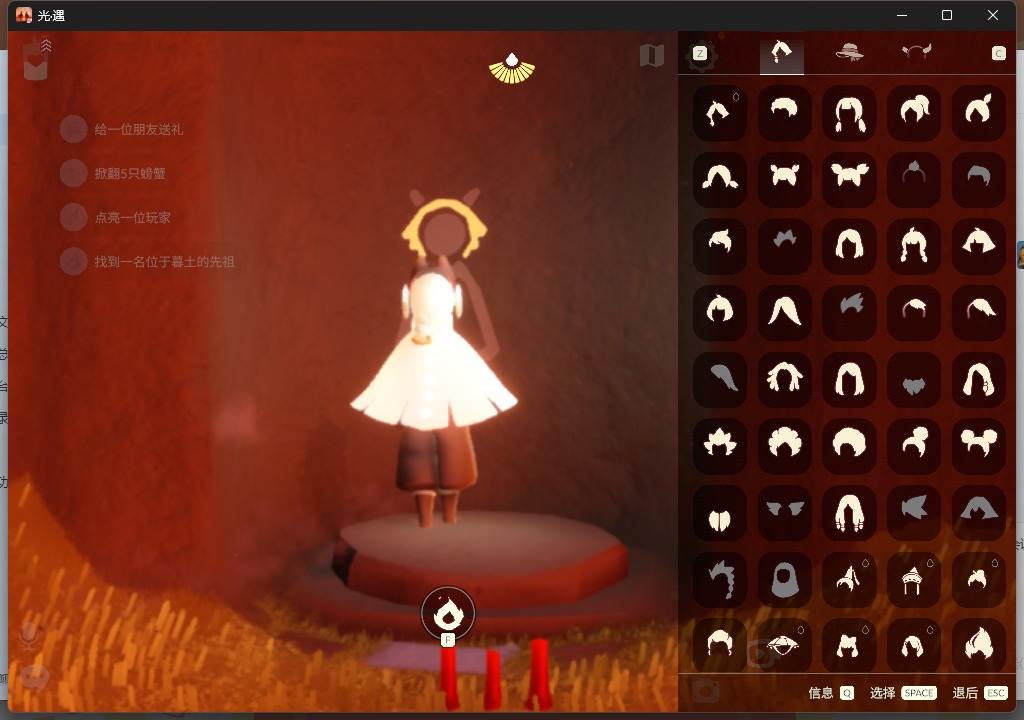The image size is (1024, 720).
Task: Select the conical straw hat item
Action: point(784,646)
